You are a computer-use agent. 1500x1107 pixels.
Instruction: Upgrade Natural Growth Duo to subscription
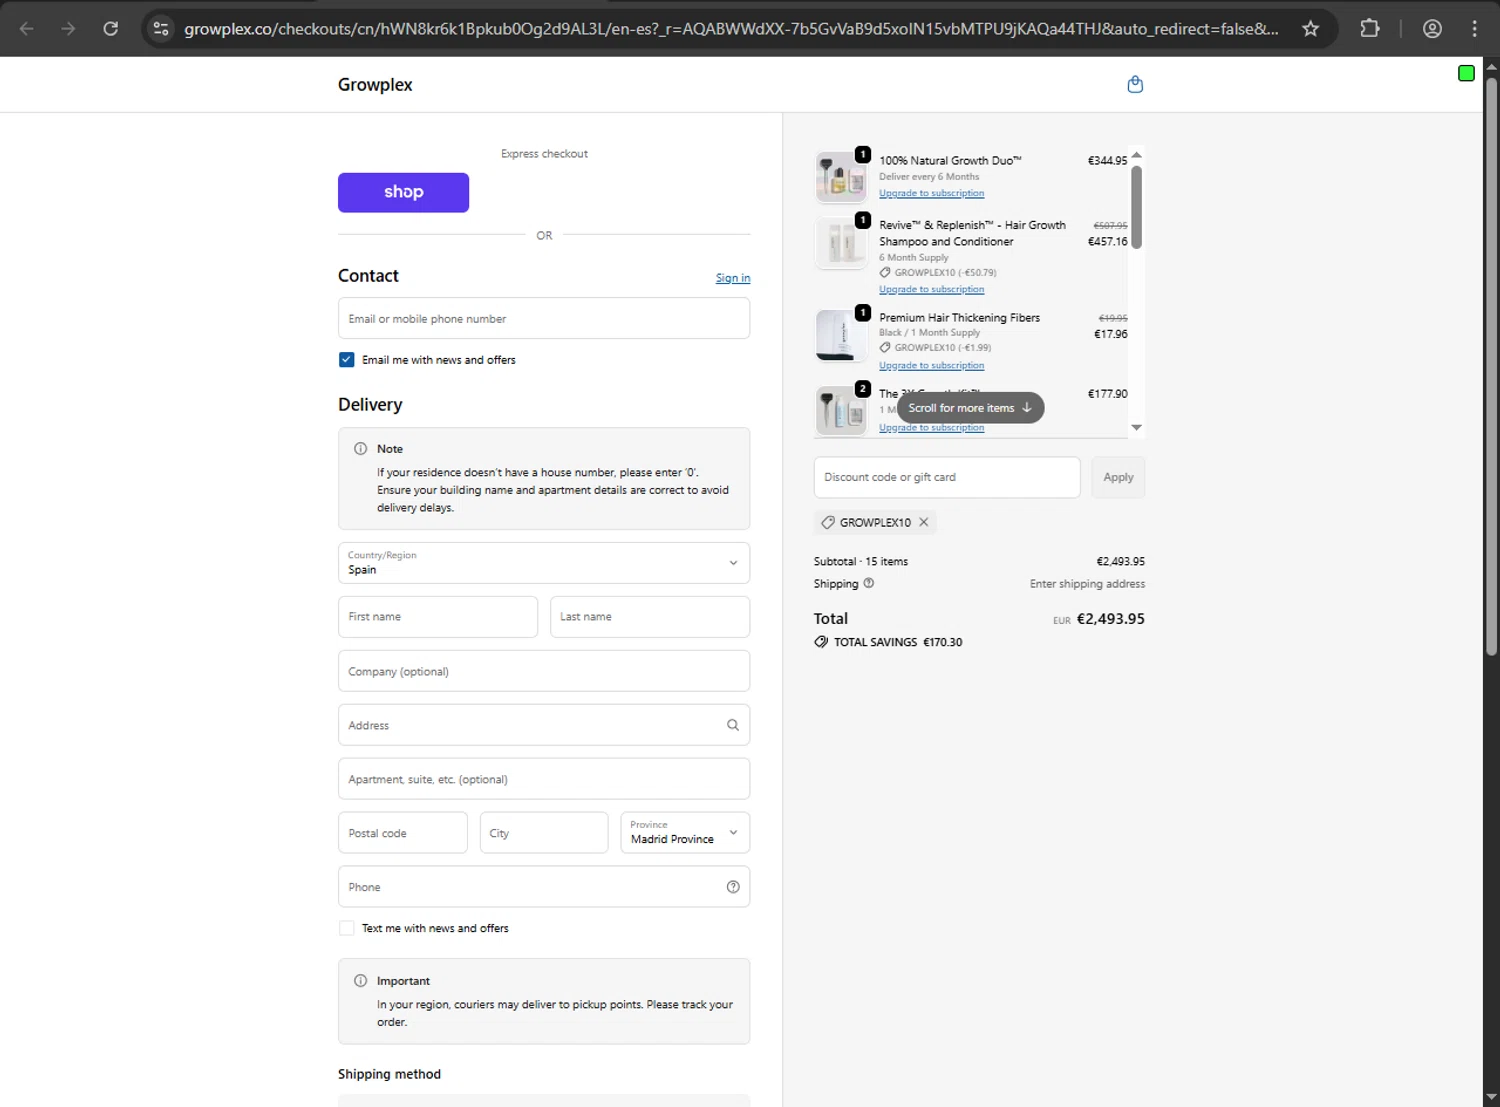[931, 193]
